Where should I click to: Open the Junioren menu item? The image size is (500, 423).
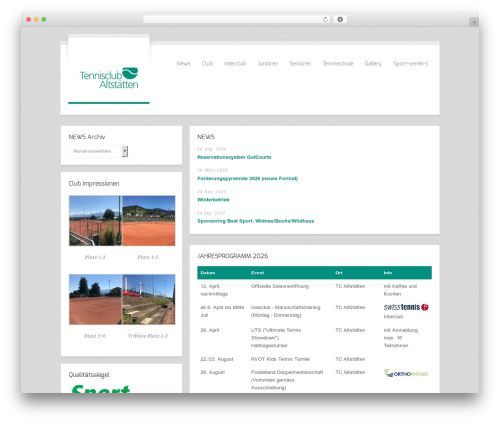pos(268,63)
